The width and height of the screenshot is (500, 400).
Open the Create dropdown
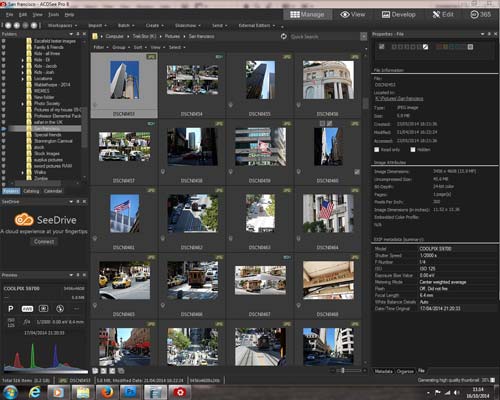(x=154, y=25)
